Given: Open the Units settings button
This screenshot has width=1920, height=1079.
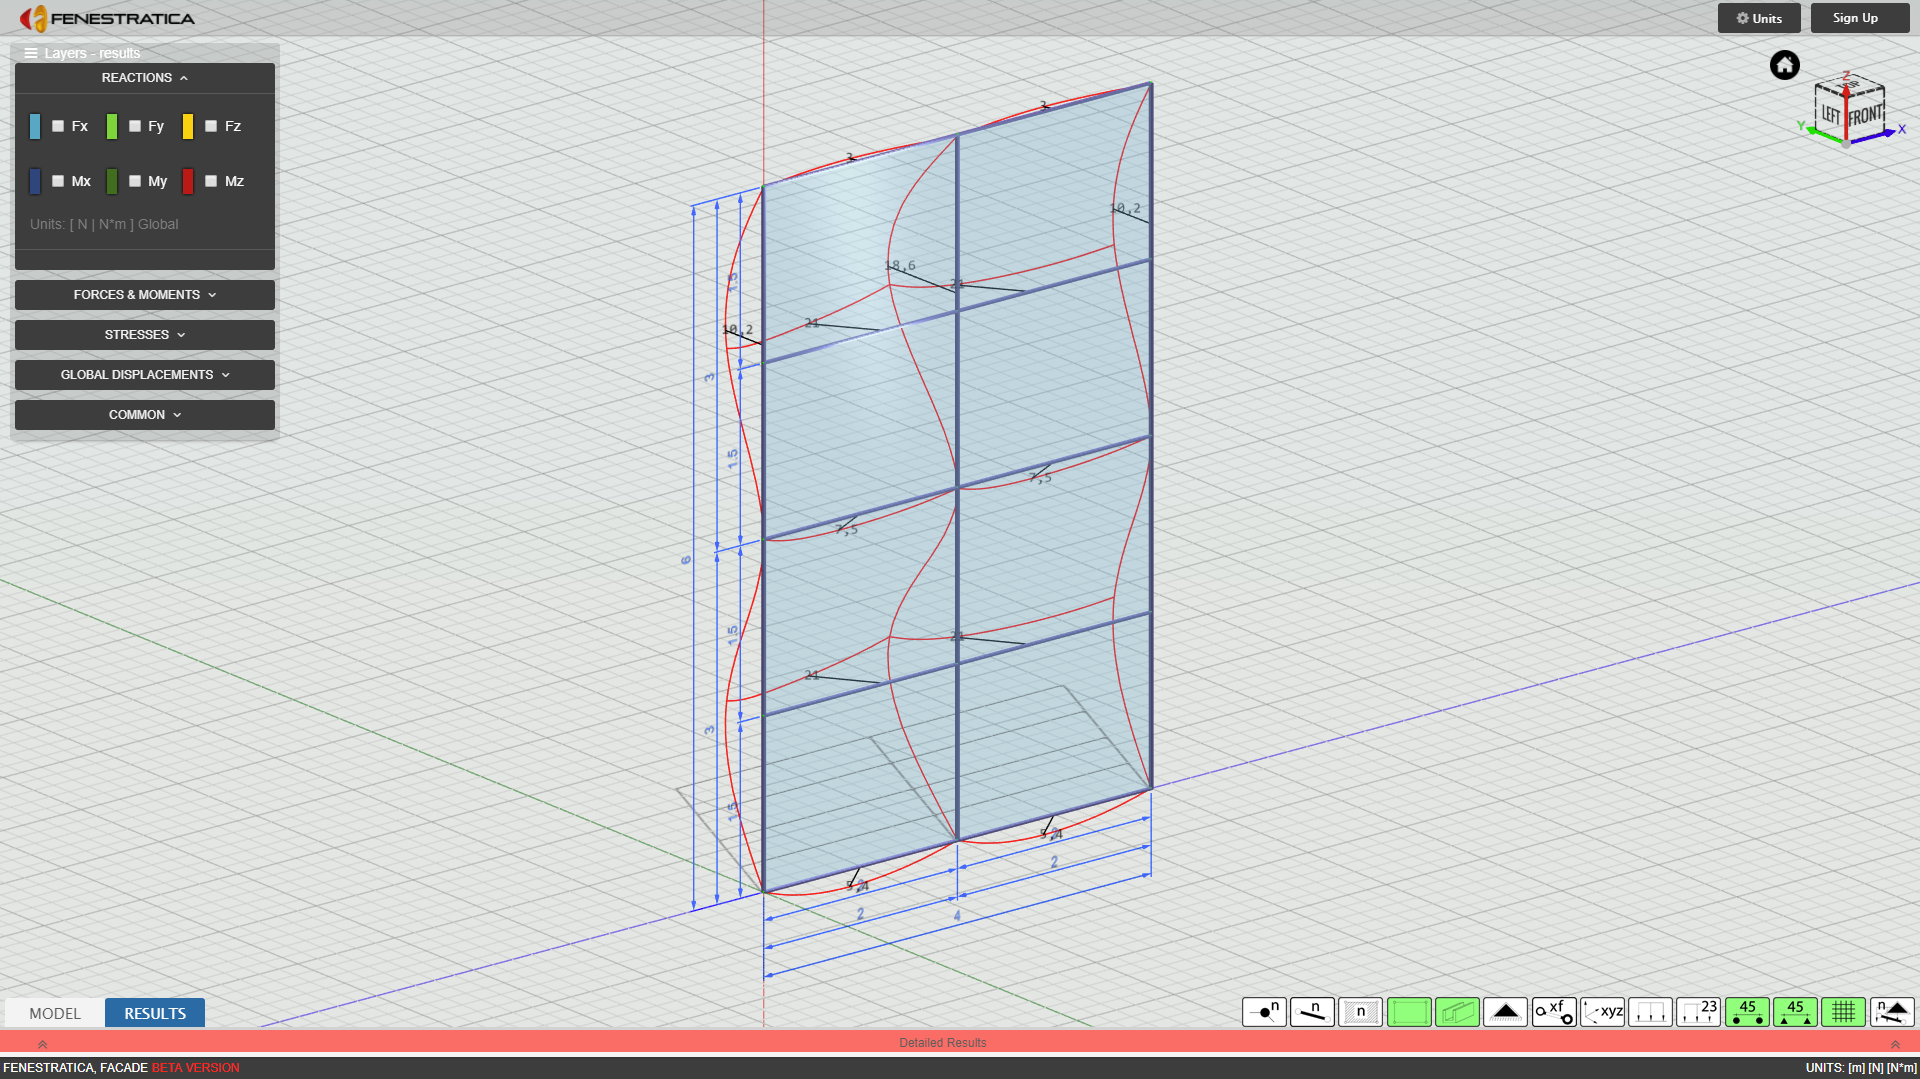Looking at the screenshot, I should click(x=1759, y=18).
